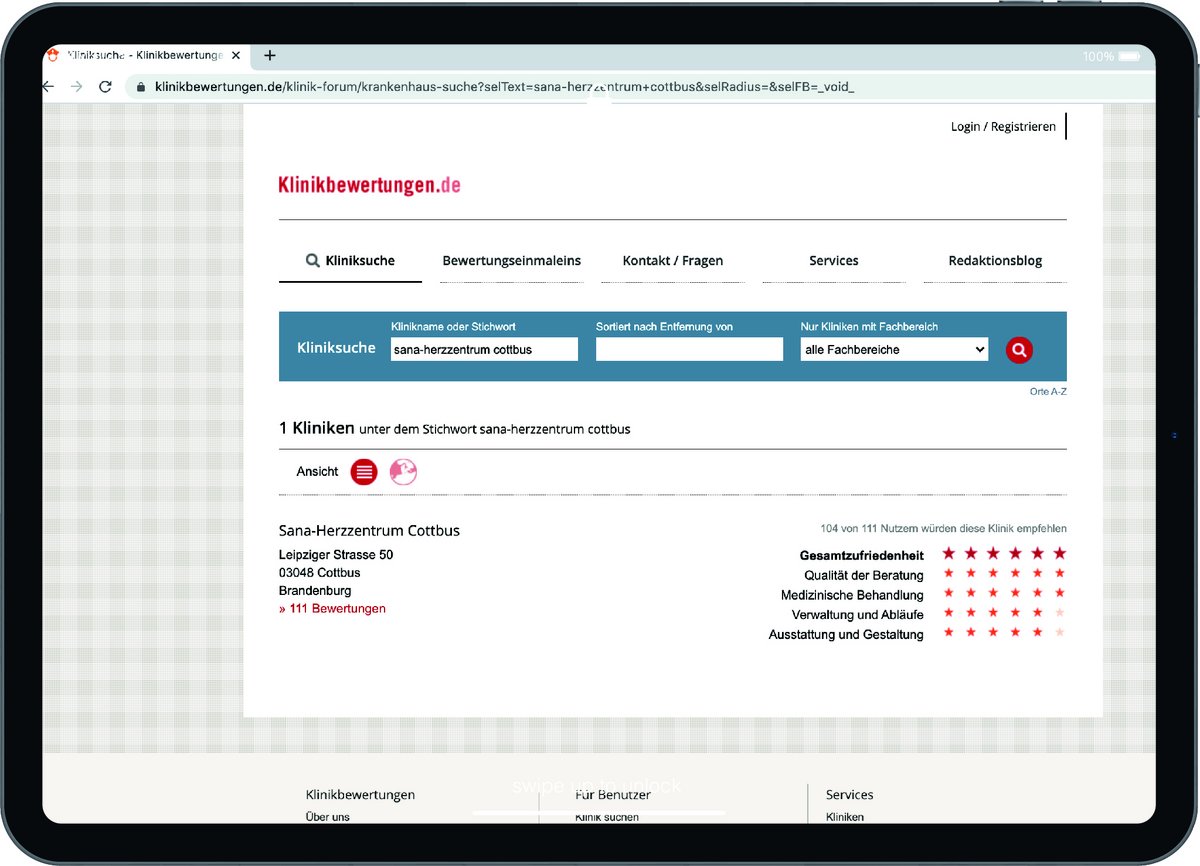Close the Kliniksuche browser tab
The width and height of the screenshot is (1200, 866).
tap(236, 56)
